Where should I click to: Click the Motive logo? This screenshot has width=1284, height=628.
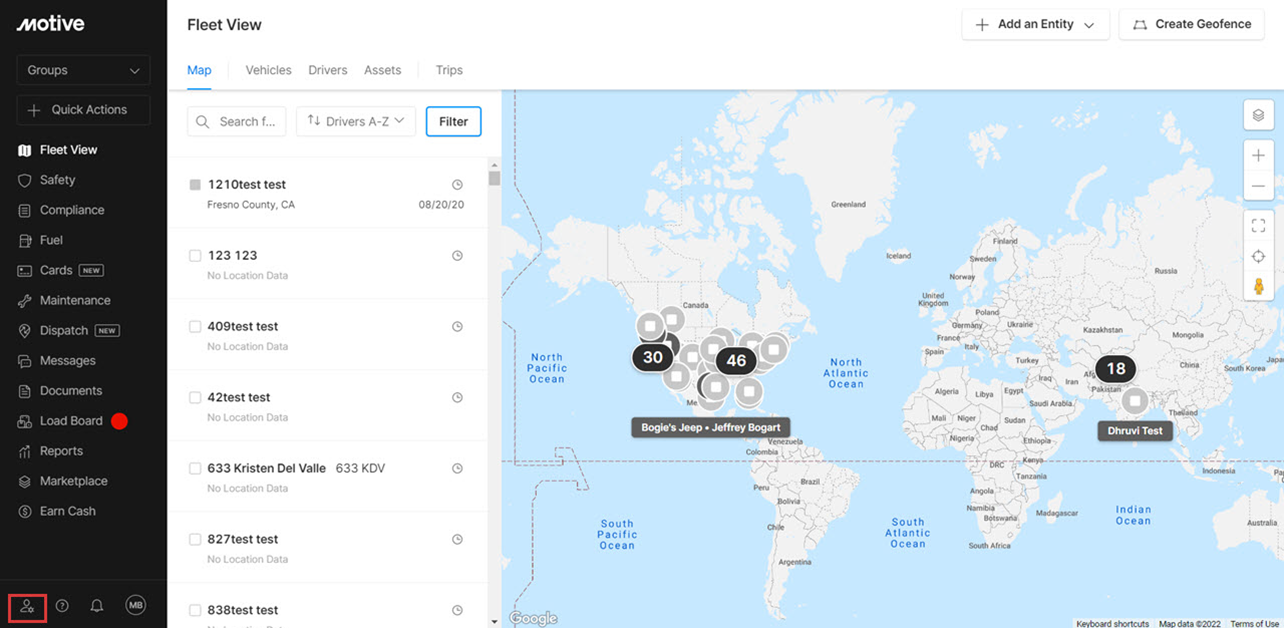pyautogui.click(x=50, y=24)
